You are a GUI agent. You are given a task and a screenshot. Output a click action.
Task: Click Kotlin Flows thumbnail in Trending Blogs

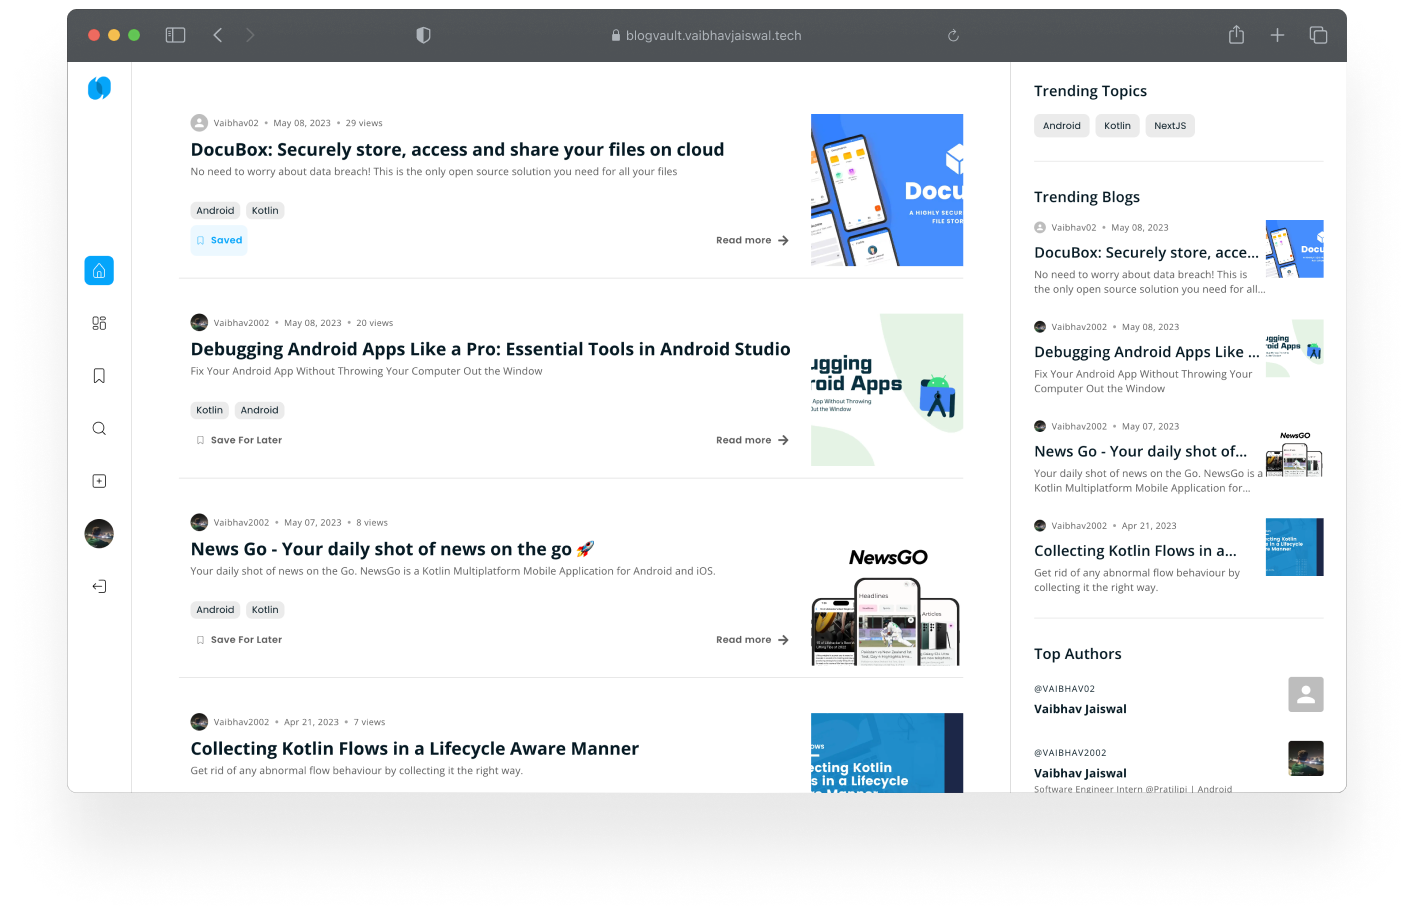pyautogui.click(x=1295, y=547)
